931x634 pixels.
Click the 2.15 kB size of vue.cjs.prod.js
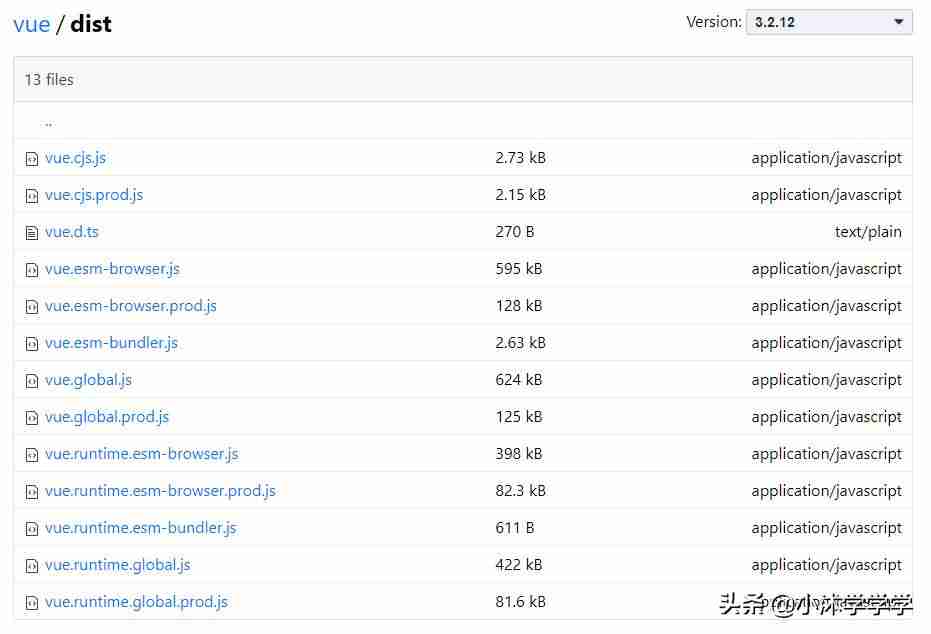[521, 195]
